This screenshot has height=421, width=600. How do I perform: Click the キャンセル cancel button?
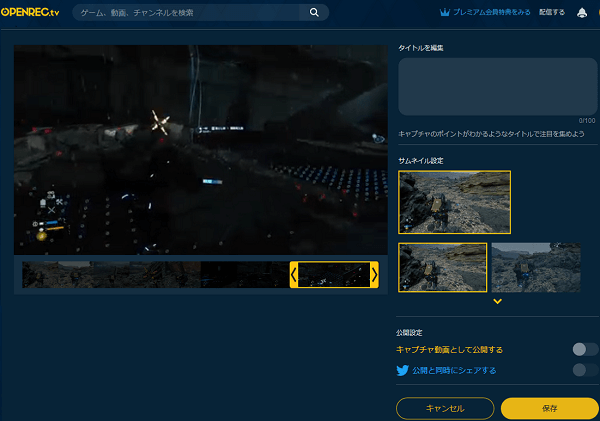tap(445, 408)
